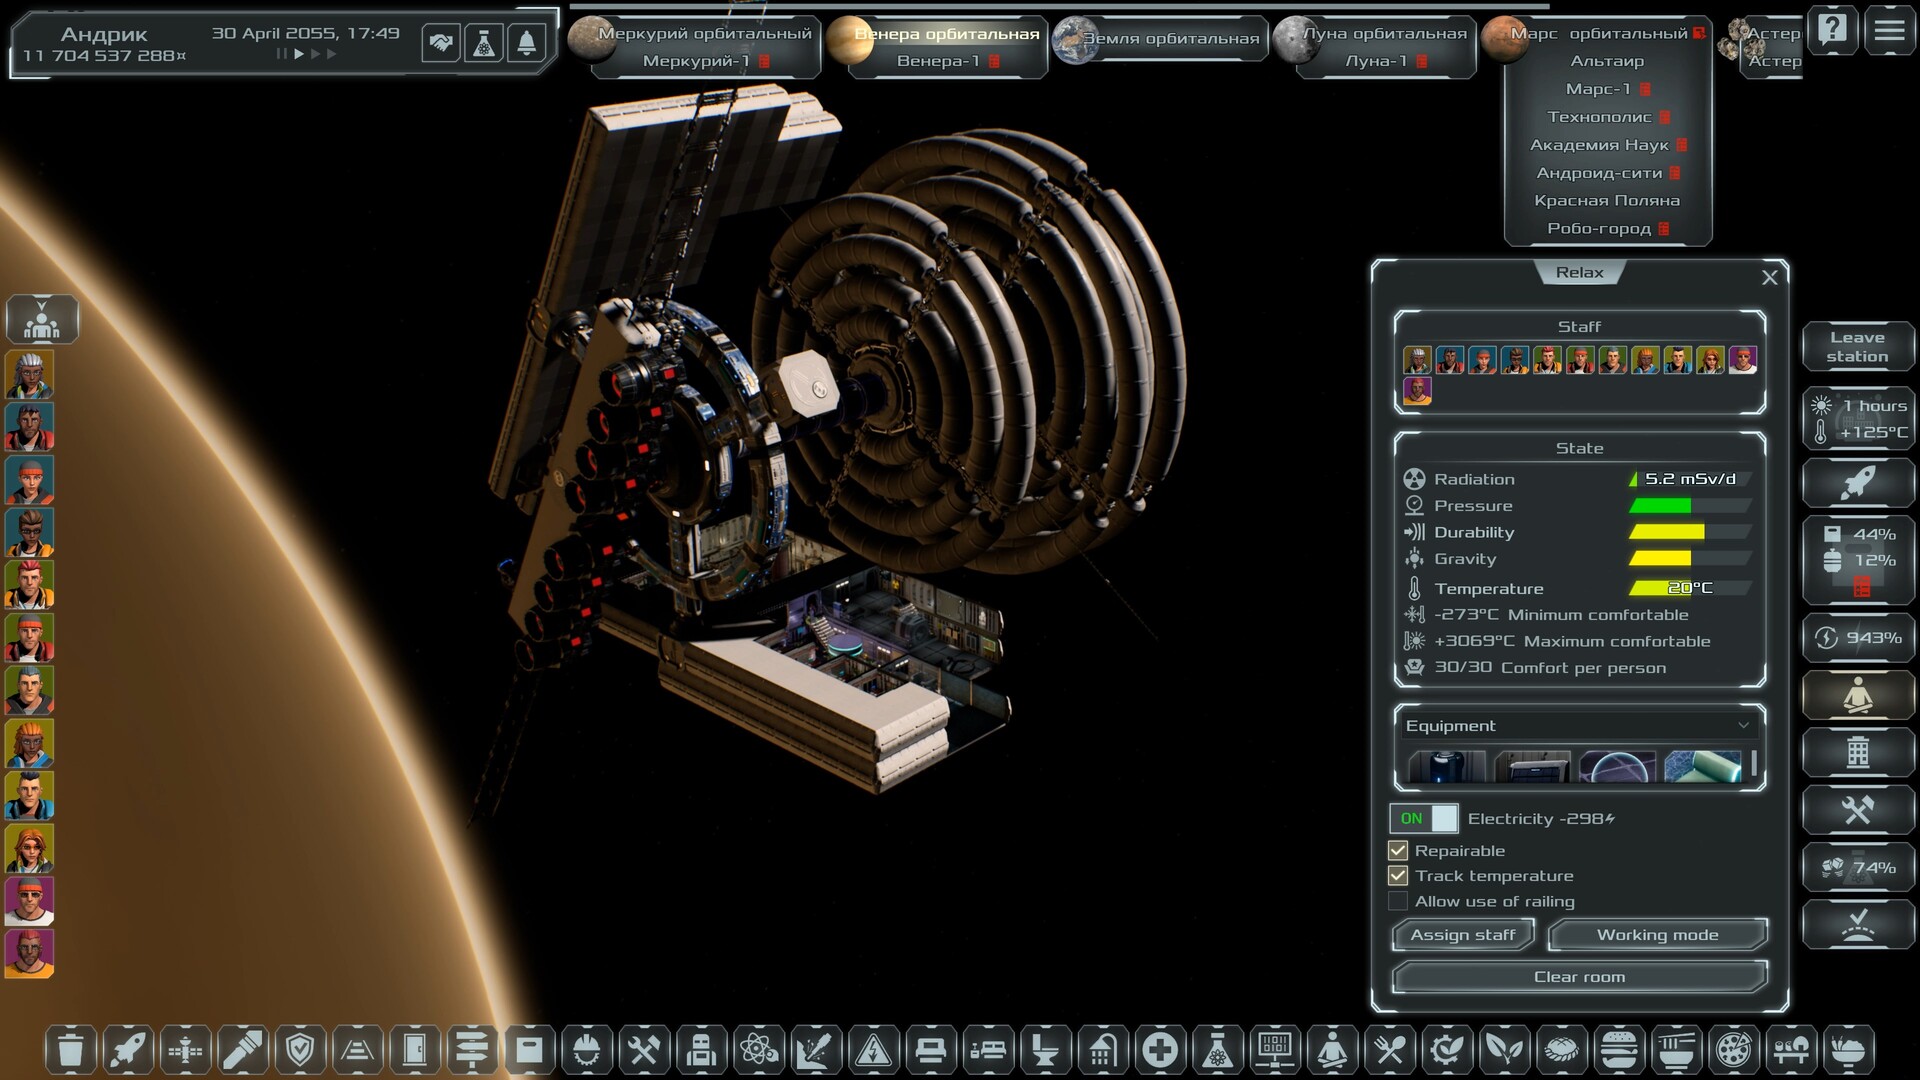Select the door tool in bottom toolbar
The height and width of the screenshot is (1080, 1920).
(414, 1050)
